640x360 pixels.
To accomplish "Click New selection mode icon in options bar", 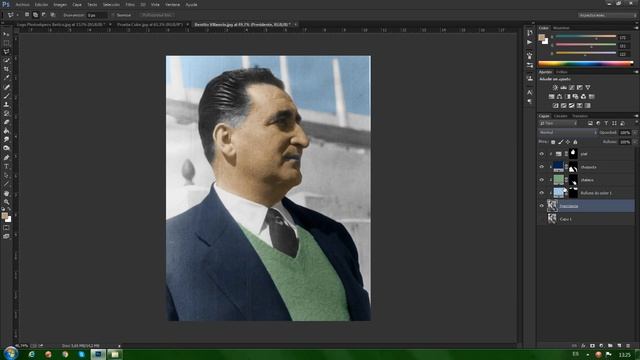I will click(x=27, y=15).
